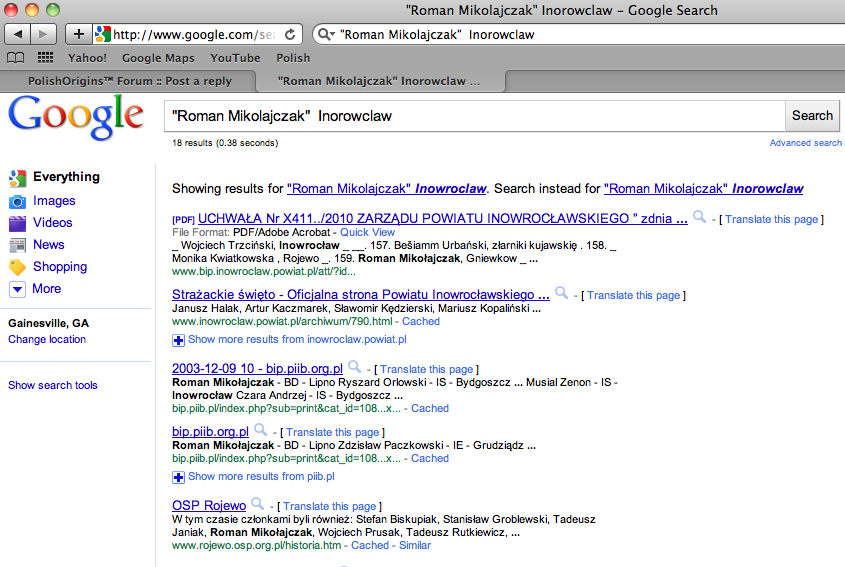Translate the UCHWAŁA PDF result page
This screenshot has width=845, height=567.
pyautogui.click(x=771, y=219)
